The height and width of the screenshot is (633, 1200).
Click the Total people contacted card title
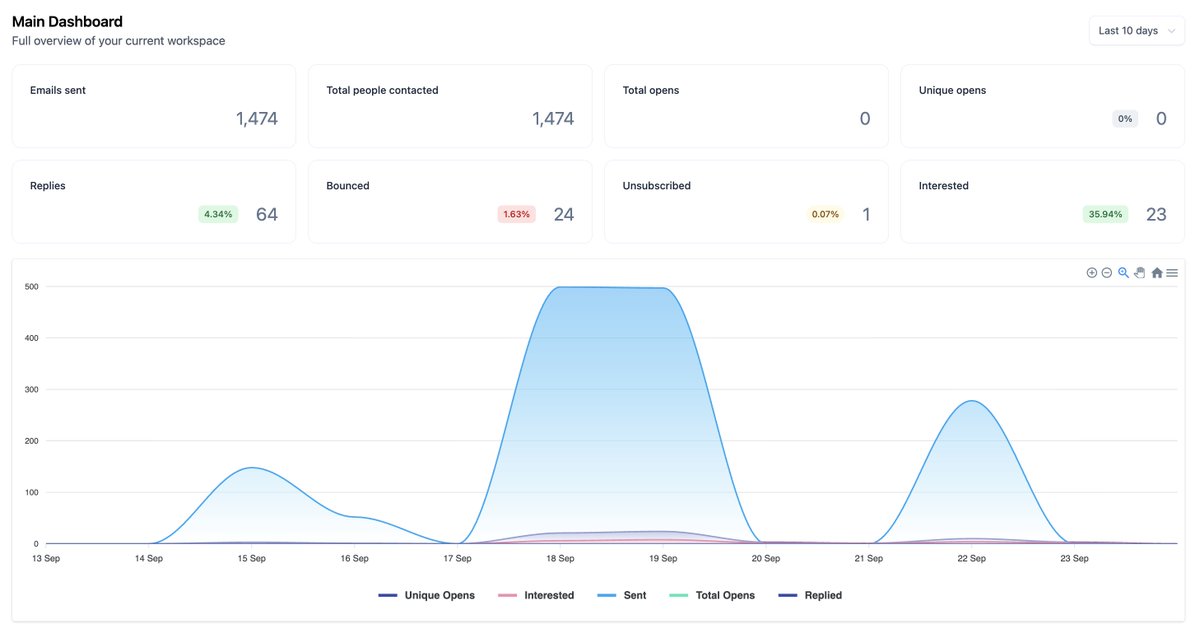pyautogui.click(x=382, y=90)
